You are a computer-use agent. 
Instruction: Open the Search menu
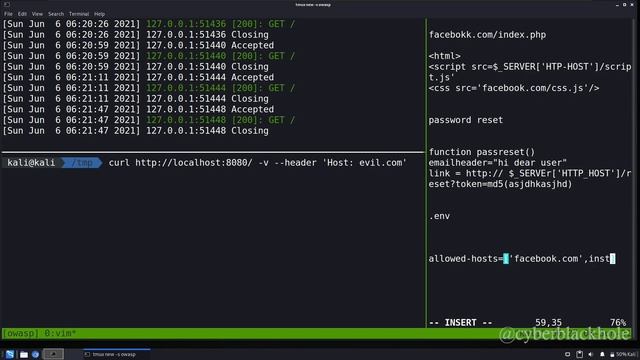56,14
